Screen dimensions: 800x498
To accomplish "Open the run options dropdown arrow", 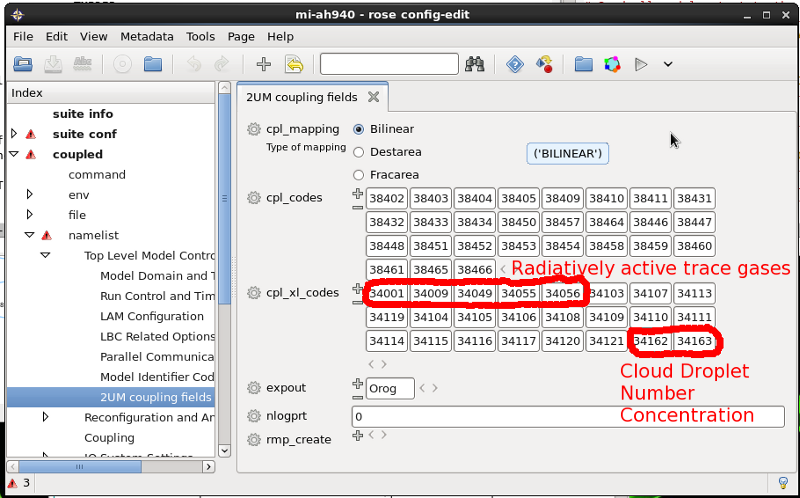I will 668,64.
